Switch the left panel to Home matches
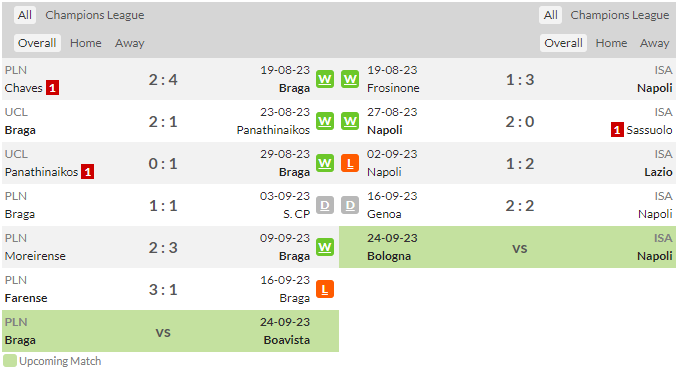The image size is (679, 383). (x=86, y=43)
